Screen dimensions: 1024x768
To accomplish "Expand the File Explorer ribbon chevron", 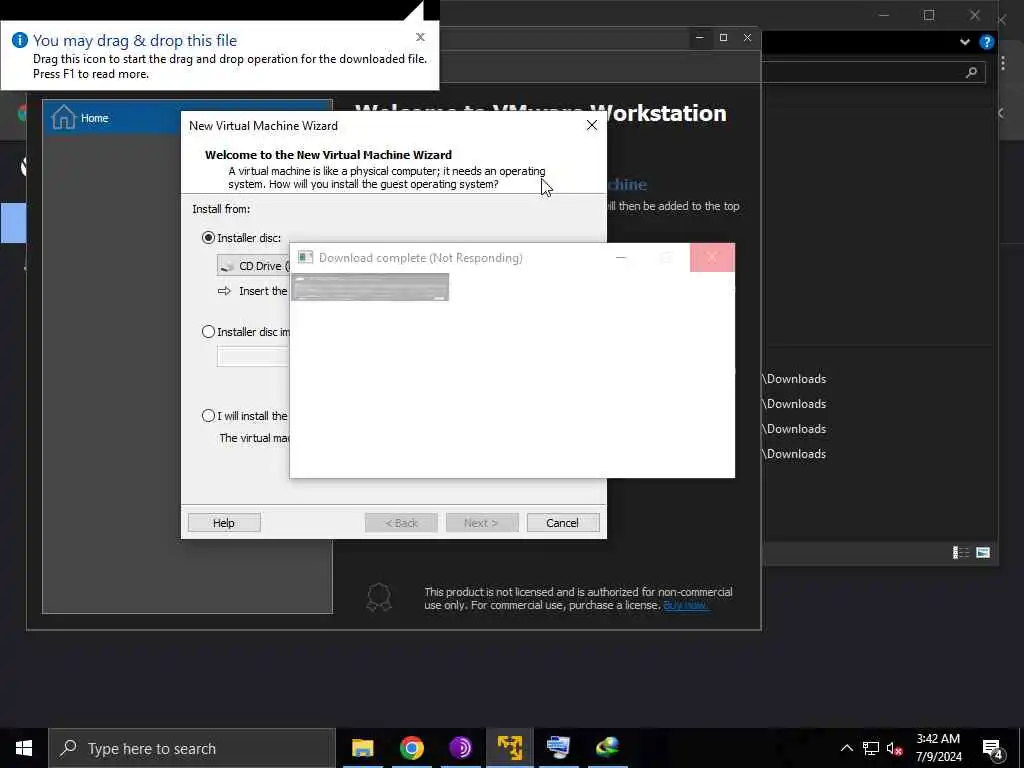I will pos(965,42).
